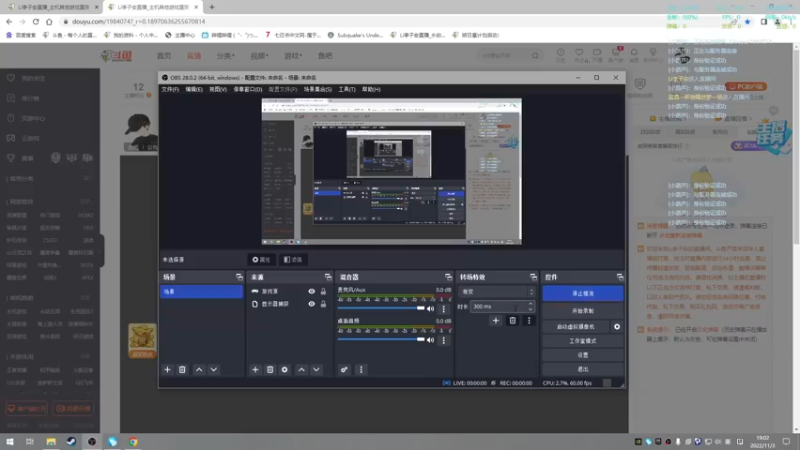Open the 文件(F) menu in OBS

170,89
